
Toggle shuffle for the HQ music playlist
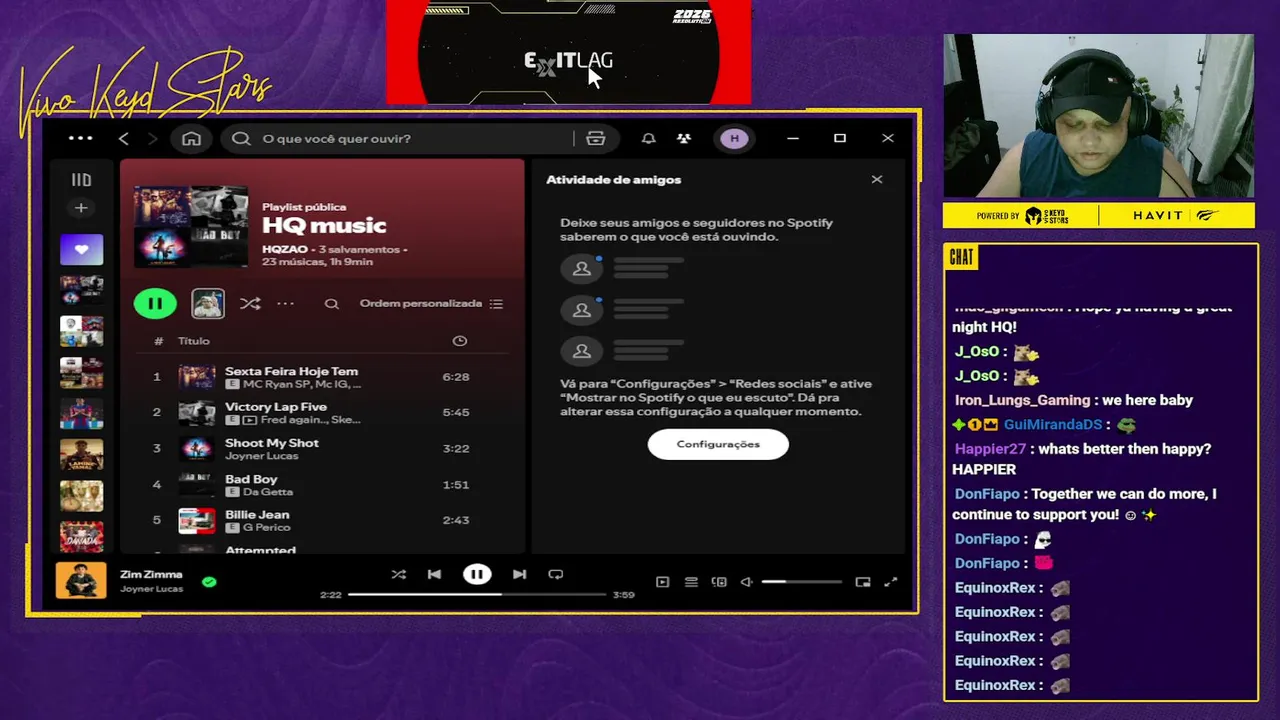250,303
